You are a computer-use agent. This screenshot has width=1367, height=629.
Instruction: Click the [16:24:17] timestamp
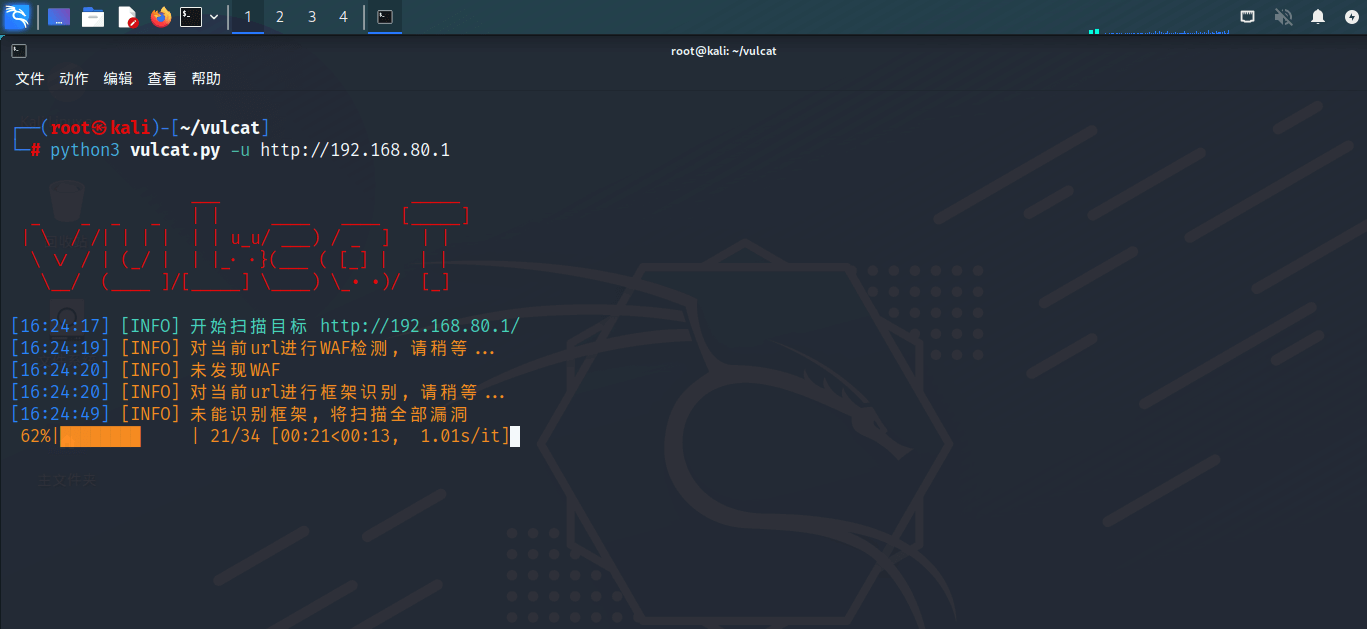[60, 326]
